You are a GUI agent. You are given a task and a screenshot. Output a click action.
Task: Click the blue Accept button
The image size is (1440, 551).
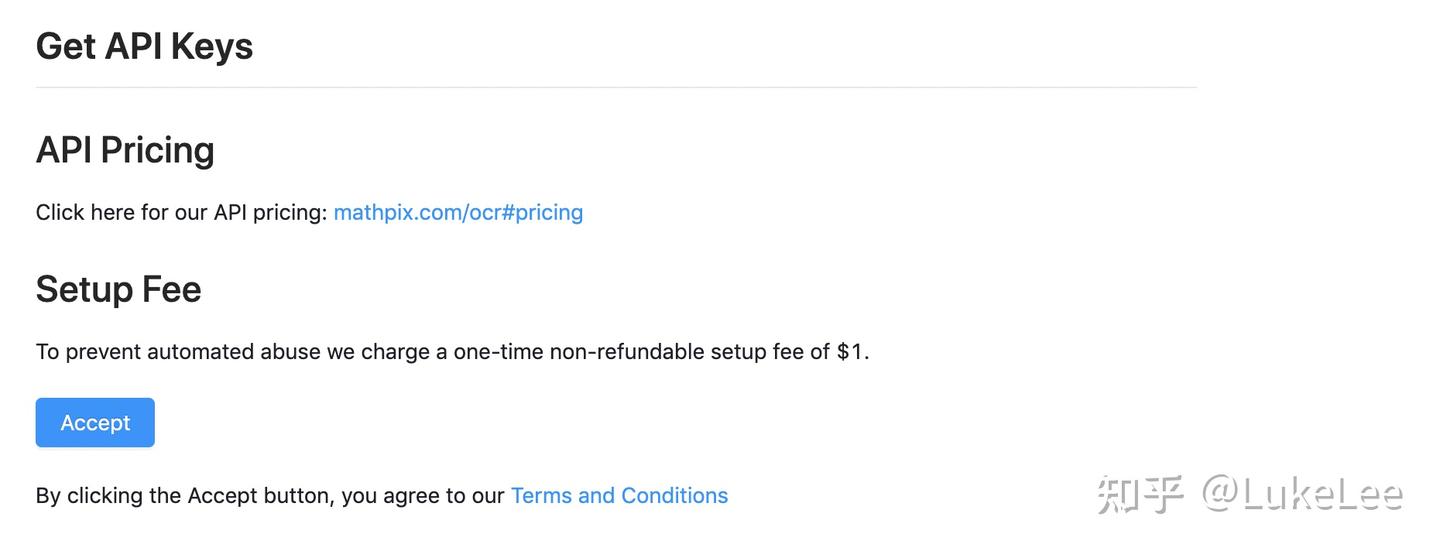click(x=95, y=423)
